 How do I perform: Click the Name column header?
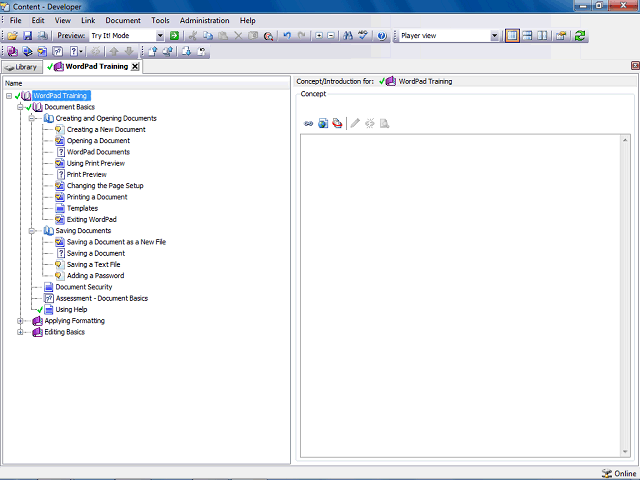click(x=146, y=83)
